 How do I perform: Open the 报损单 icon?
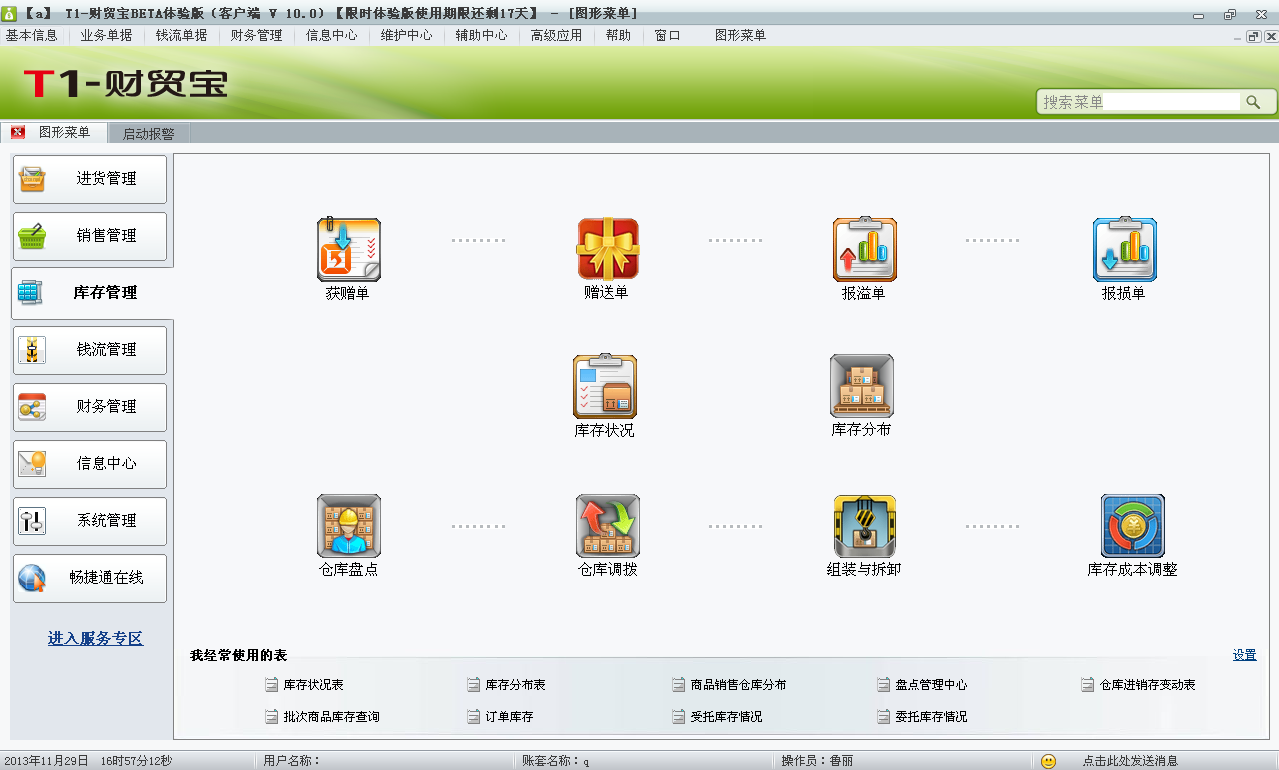1124,250
